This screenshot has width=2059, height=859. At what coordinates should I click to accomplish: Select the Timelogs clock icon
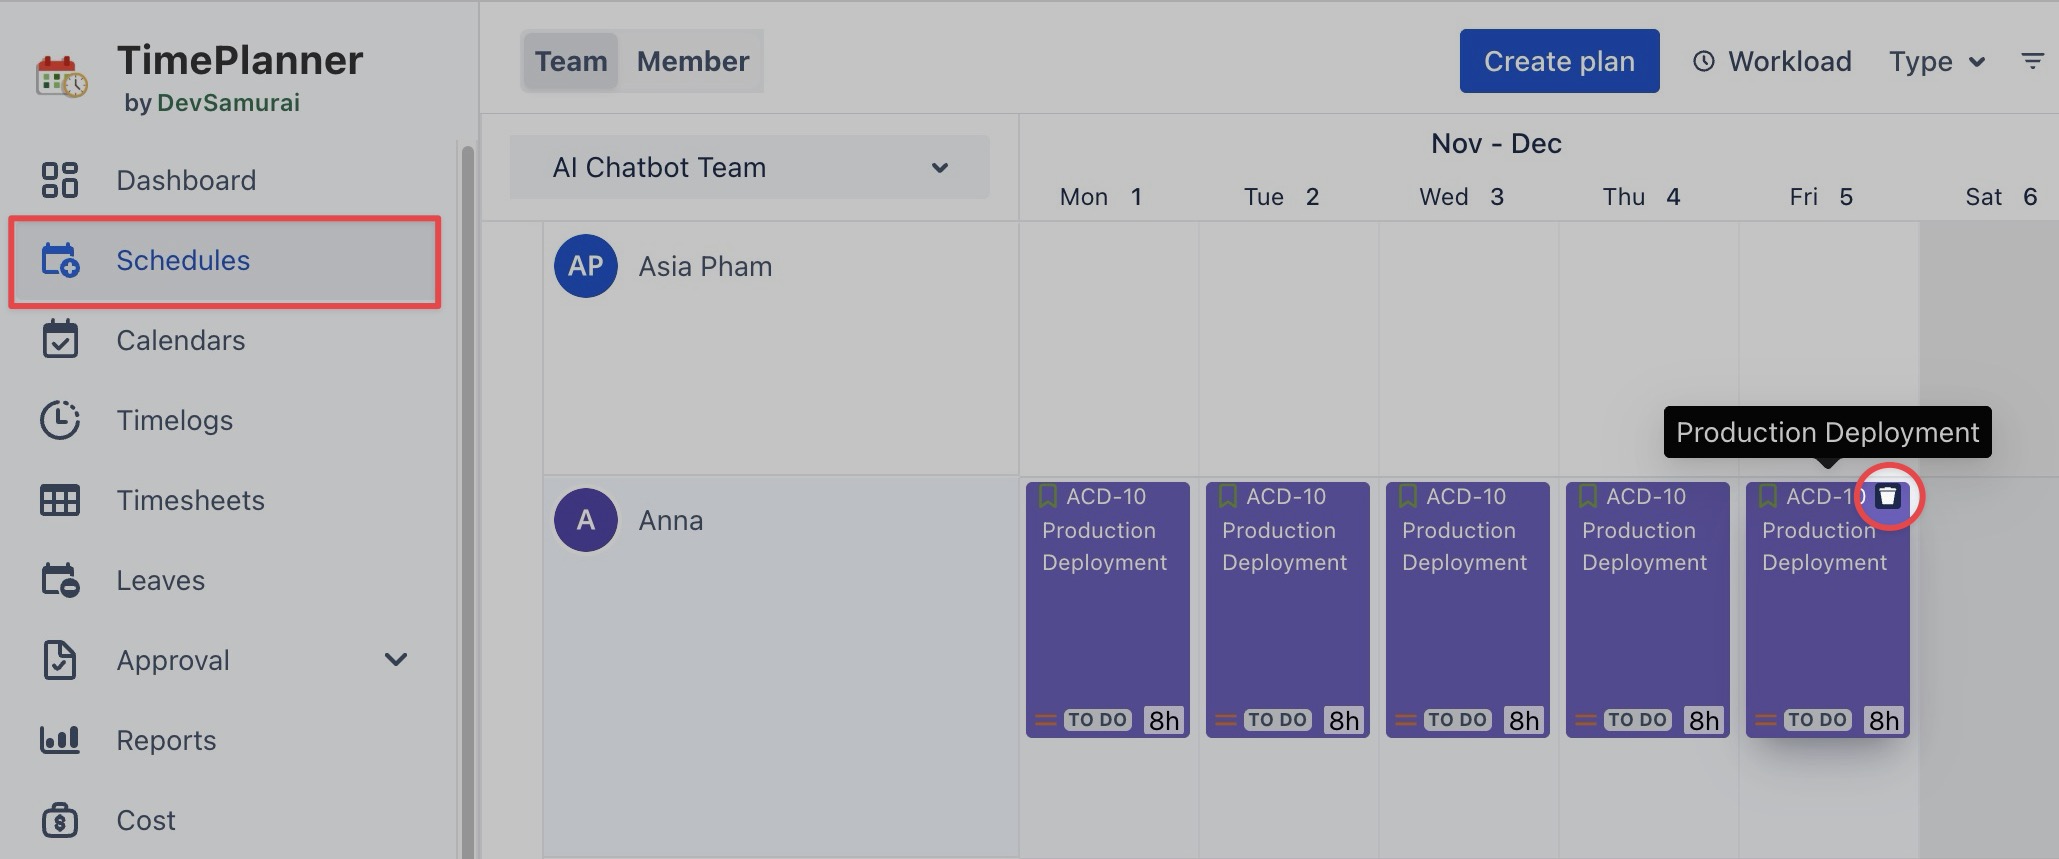click(x=60, y=420)
